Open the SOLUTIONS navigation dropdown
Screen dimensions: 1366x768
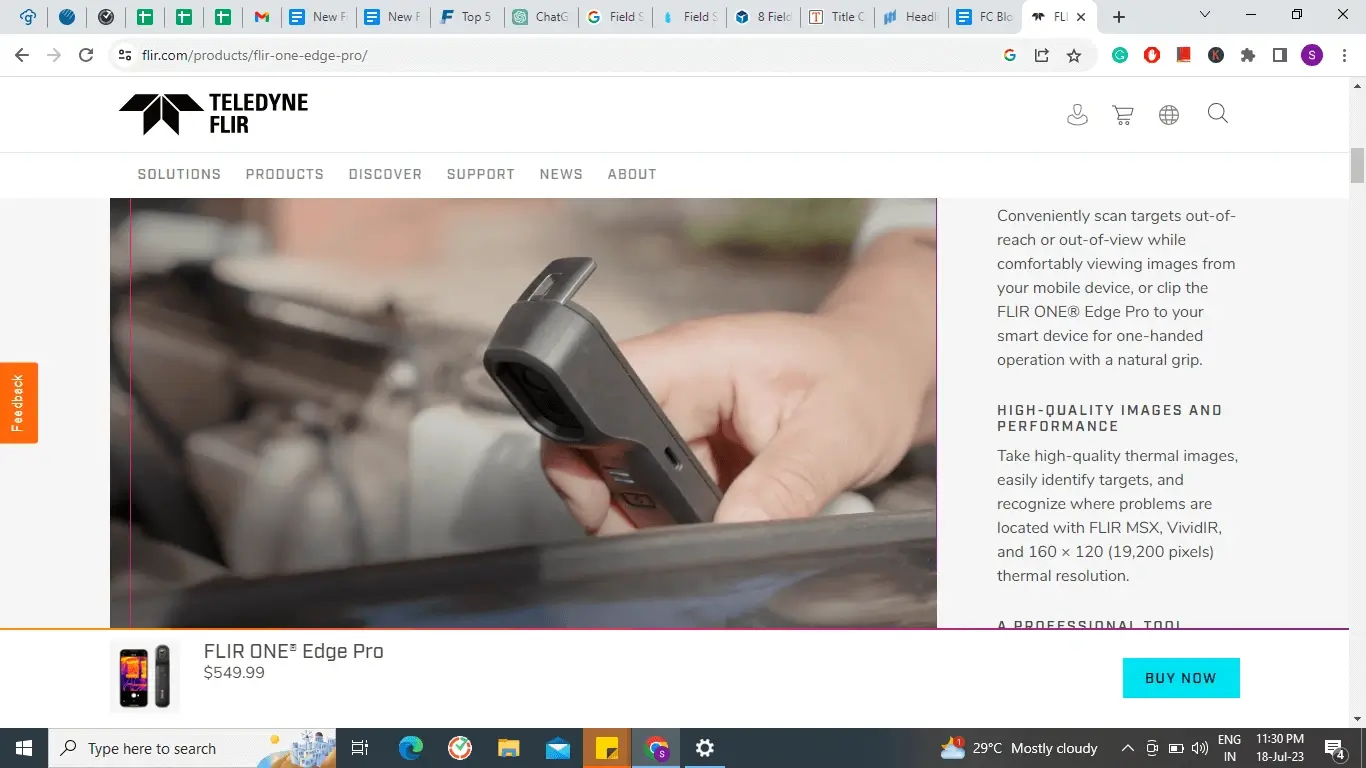pos(179,174)
